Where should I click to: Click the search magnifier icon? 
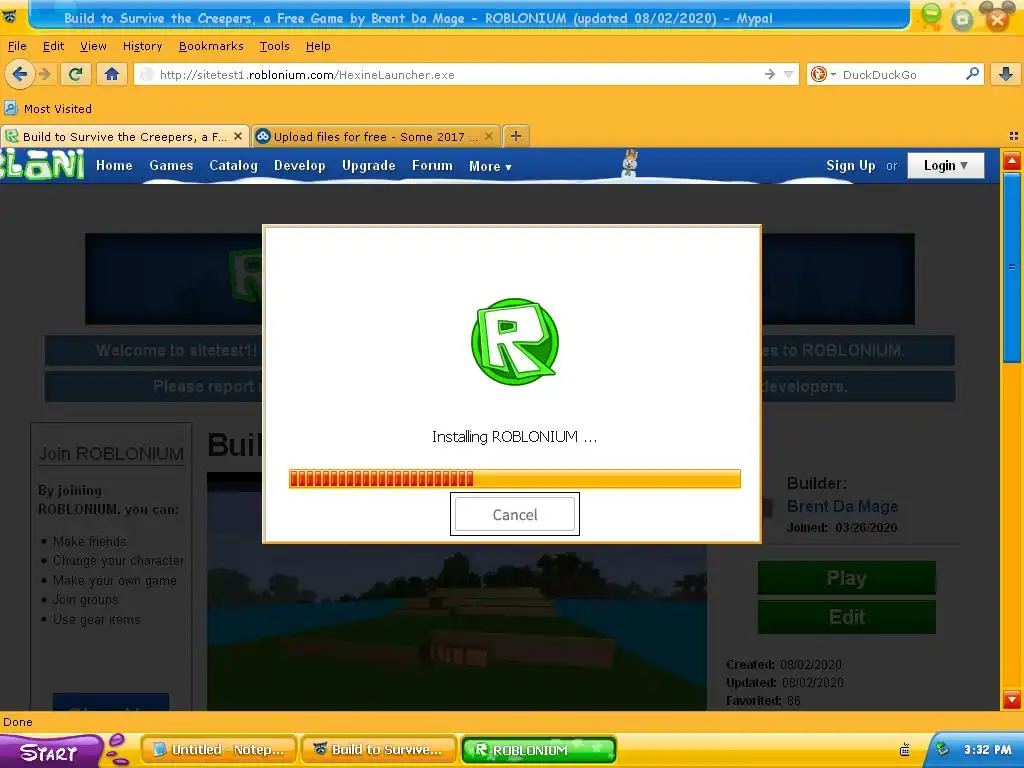click(972, 74)
